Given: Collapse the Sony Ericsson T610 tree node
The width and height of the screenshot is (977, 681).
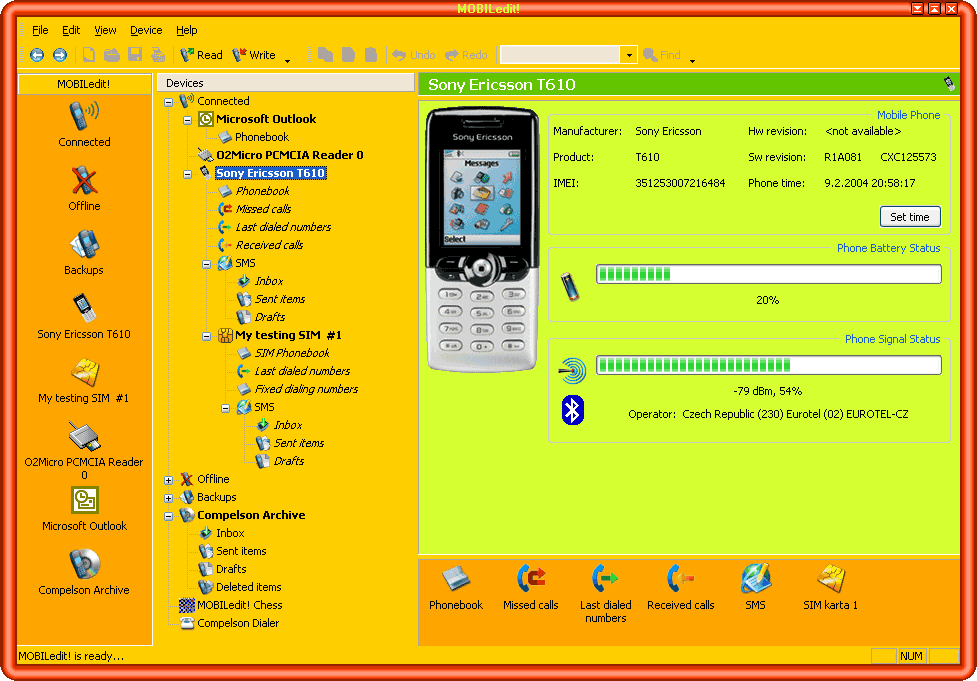Looking at the screenshot, I should pos(188,174).
